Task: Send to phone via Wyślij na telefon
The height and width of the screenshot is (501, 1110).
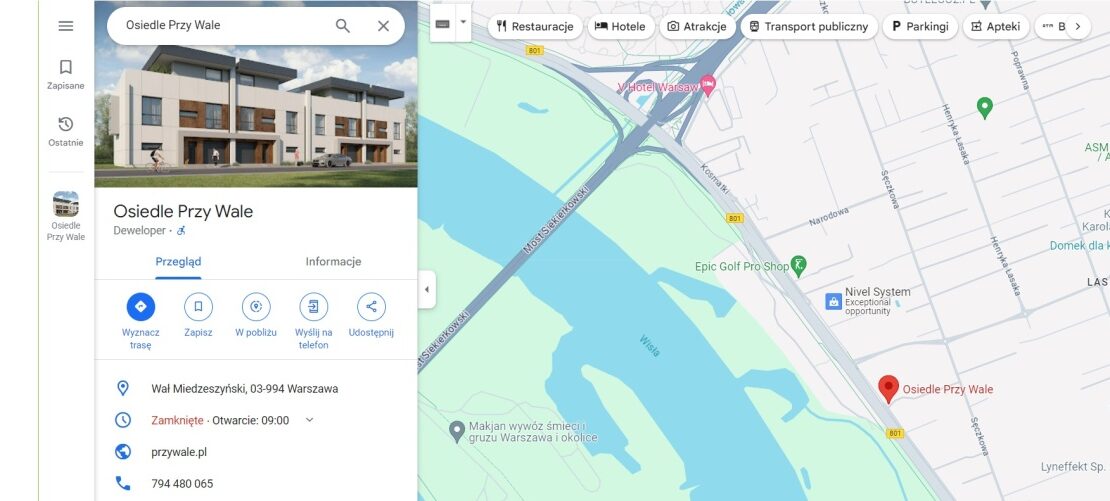Action: [314, 321]
